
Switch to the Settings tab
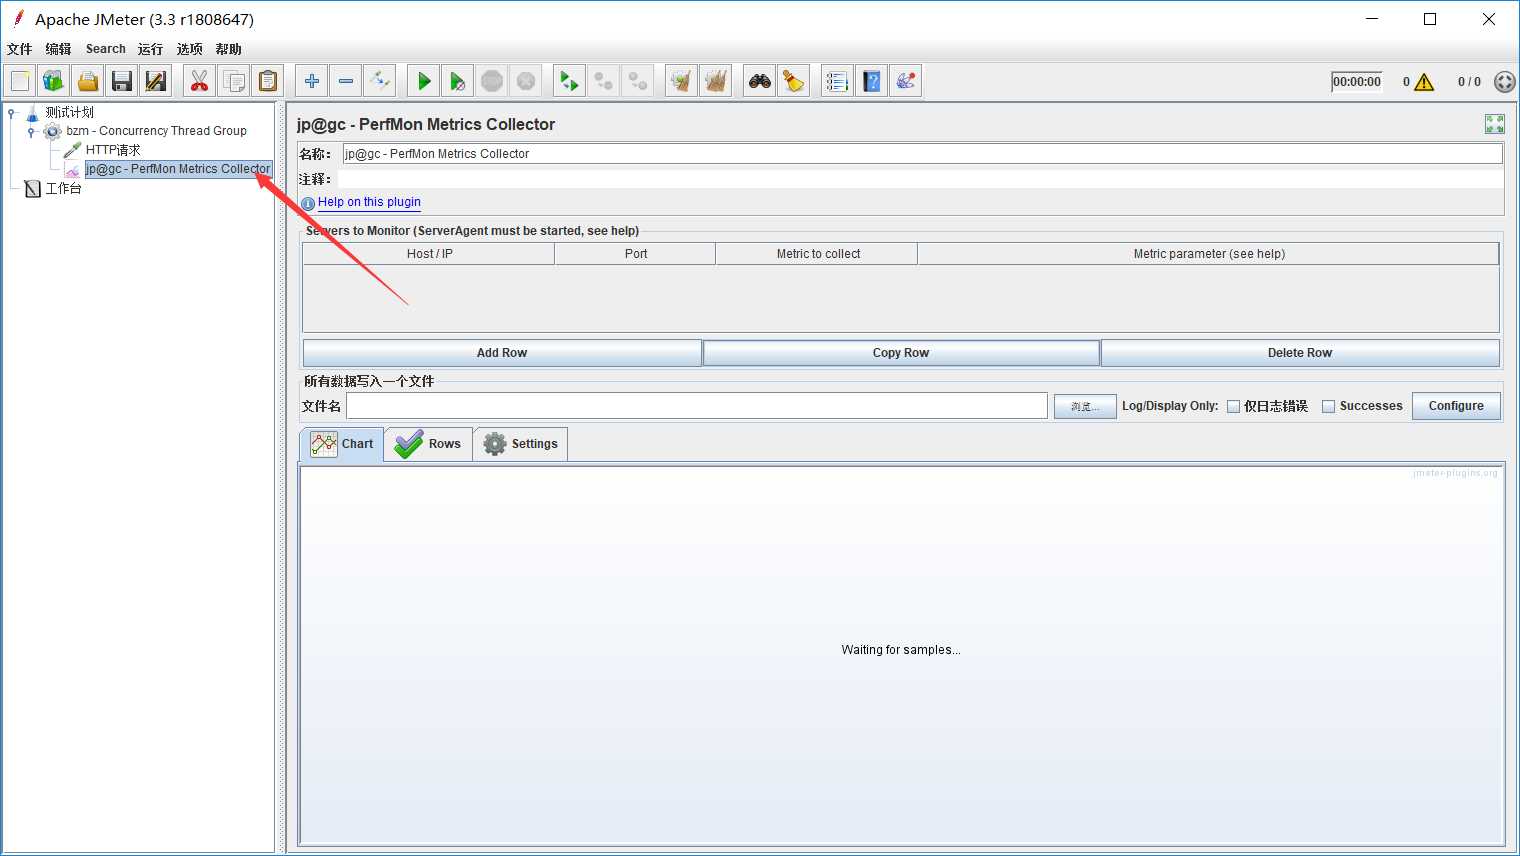521,444
